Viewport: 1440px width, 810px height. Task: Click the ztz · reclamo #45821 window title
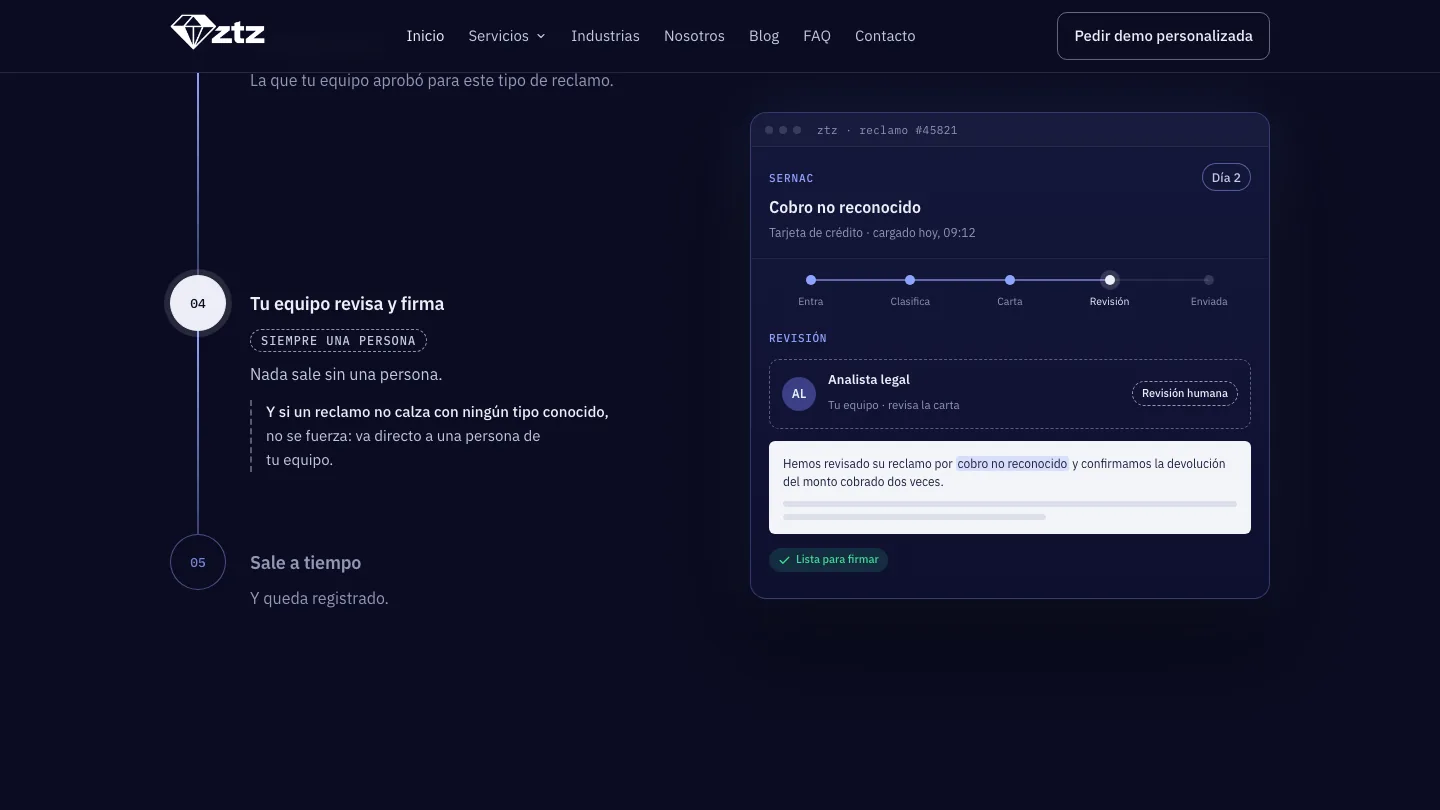(x=887, y=130)
